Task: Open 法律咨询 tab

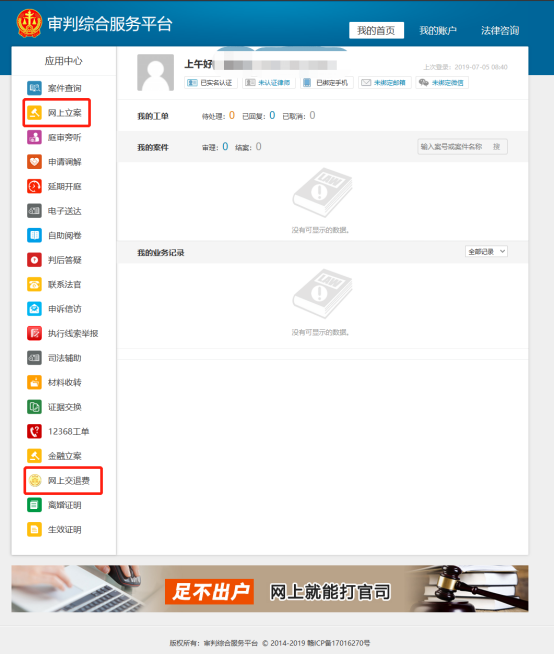Action: click(x=500, y=30)
